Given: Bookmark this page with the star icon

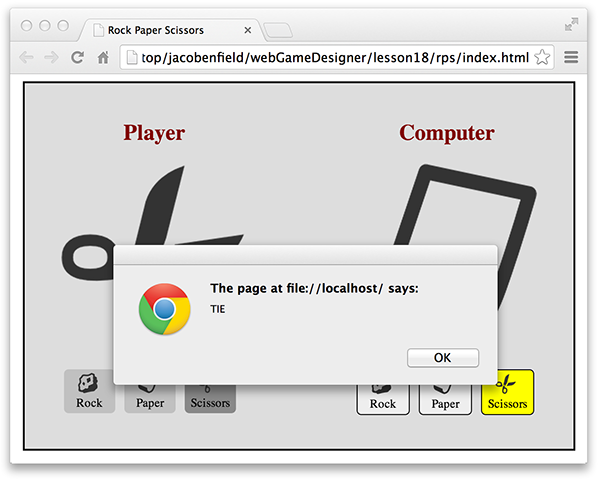Looking at the screenshot, I should tap(542, 57).
